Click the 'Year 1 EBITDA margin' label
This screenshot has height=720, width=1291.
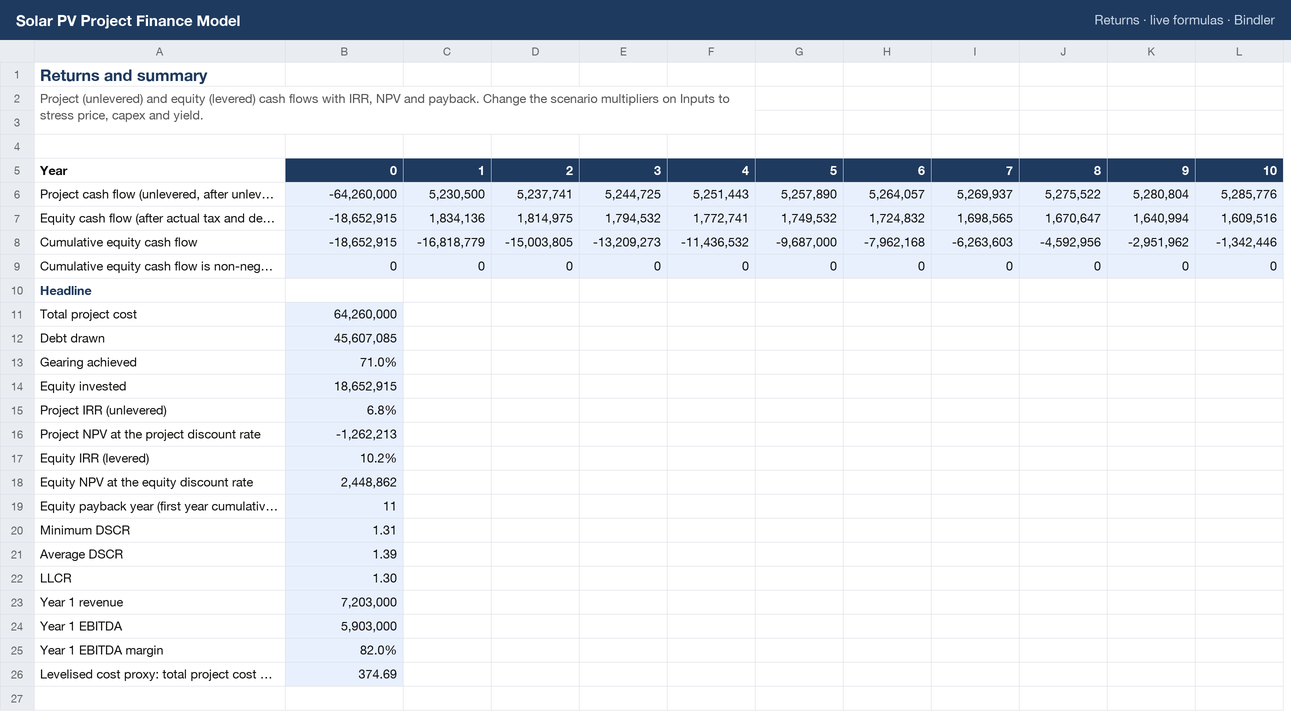[x=160, y=650]
